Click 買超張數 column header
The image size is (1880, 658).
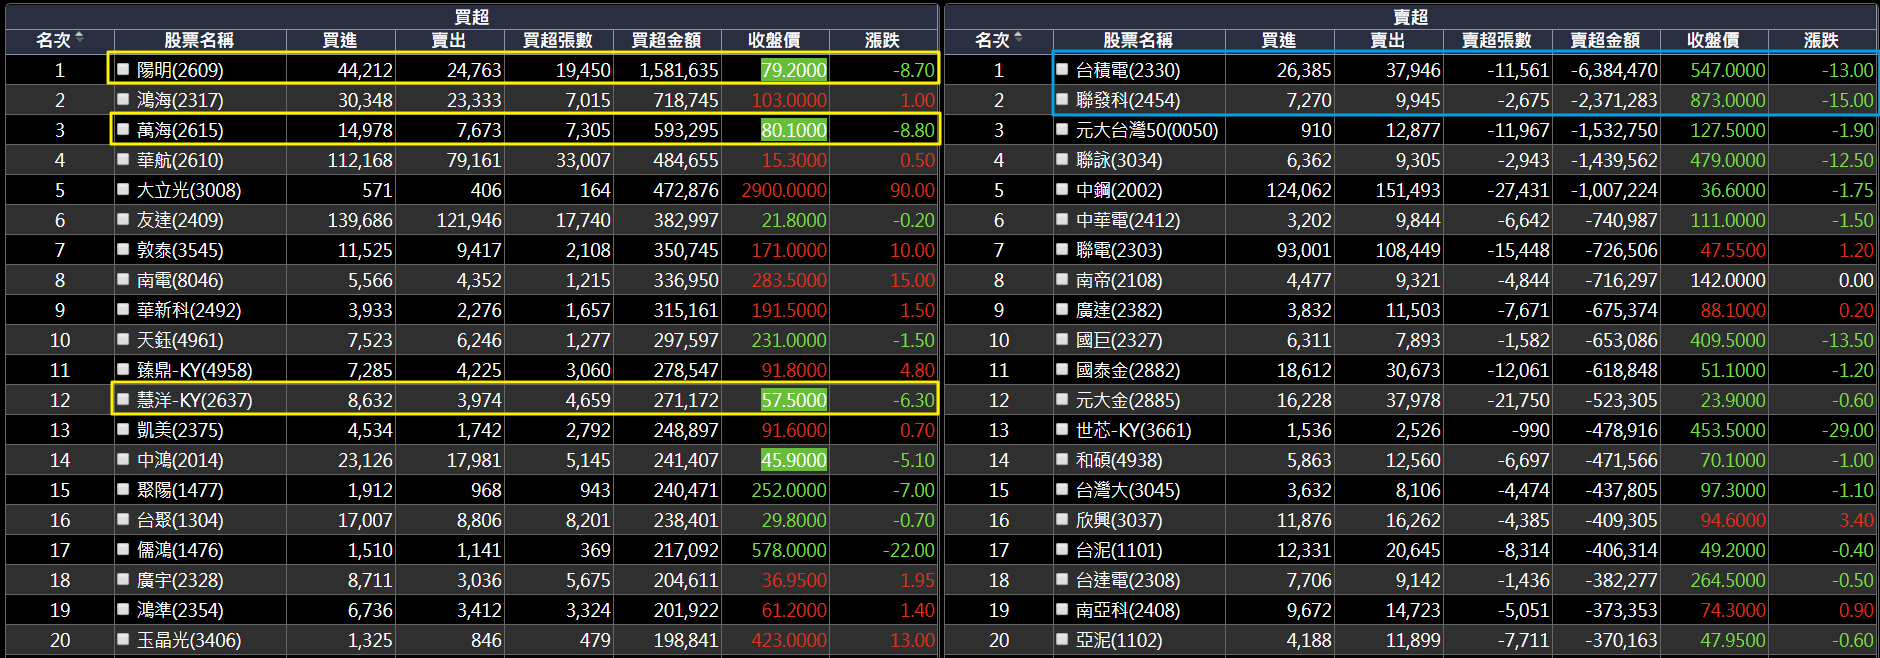558,40
